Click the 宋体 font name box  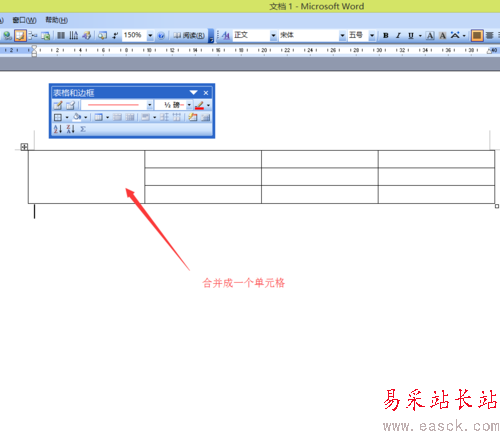tap(309, 35)
